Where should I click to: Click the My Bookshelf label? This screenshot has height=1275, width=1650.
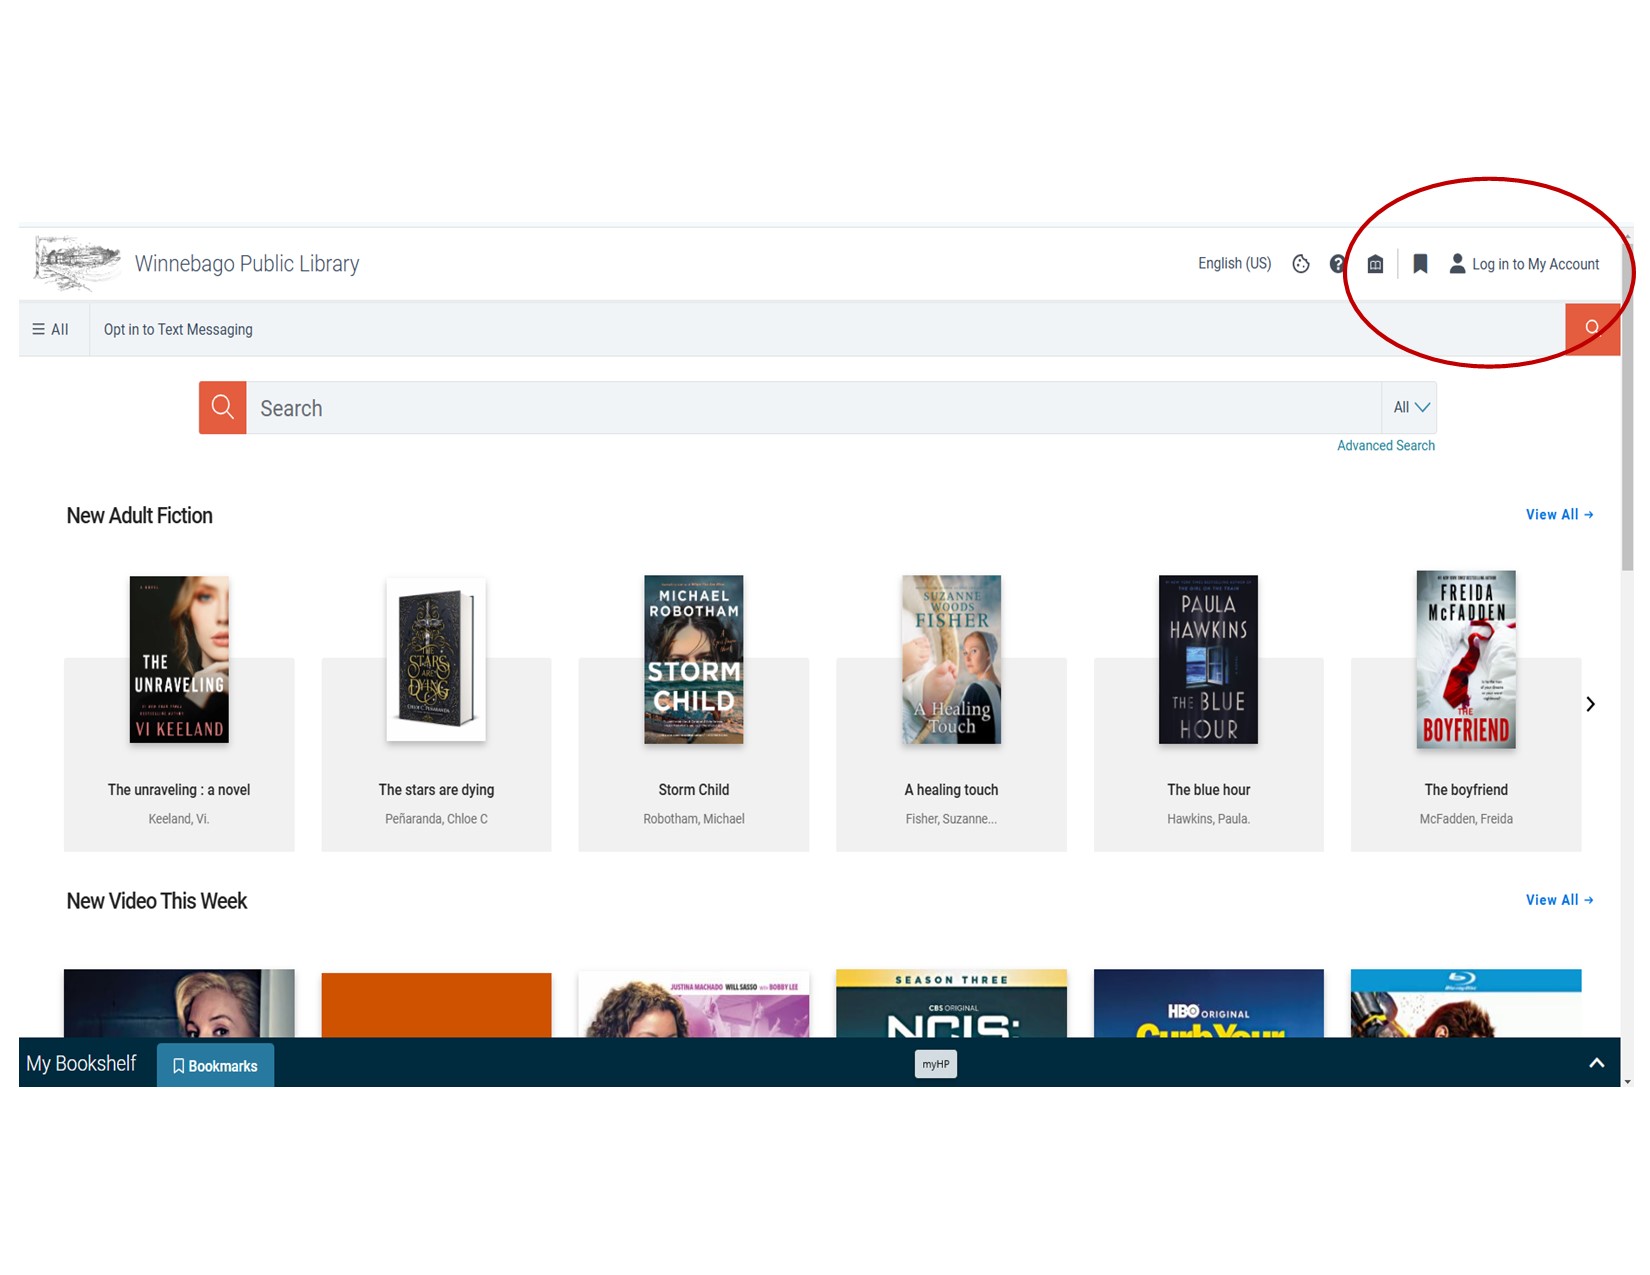click(81, 1063)
